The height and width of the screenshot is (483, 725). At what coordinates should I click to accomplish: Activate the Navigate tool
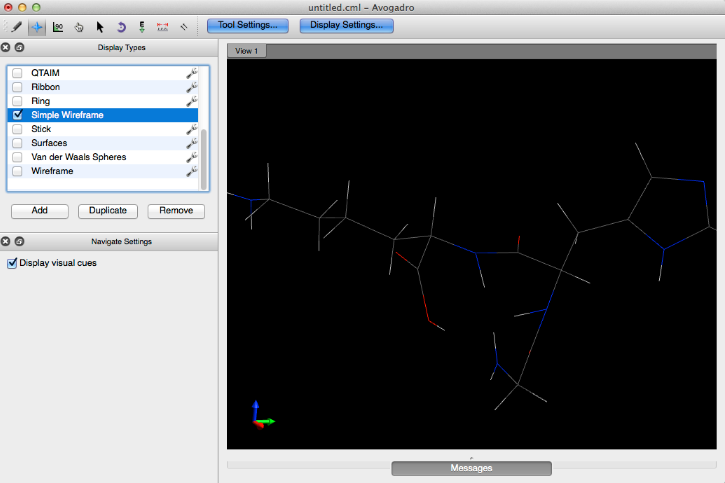click(37, 26)
